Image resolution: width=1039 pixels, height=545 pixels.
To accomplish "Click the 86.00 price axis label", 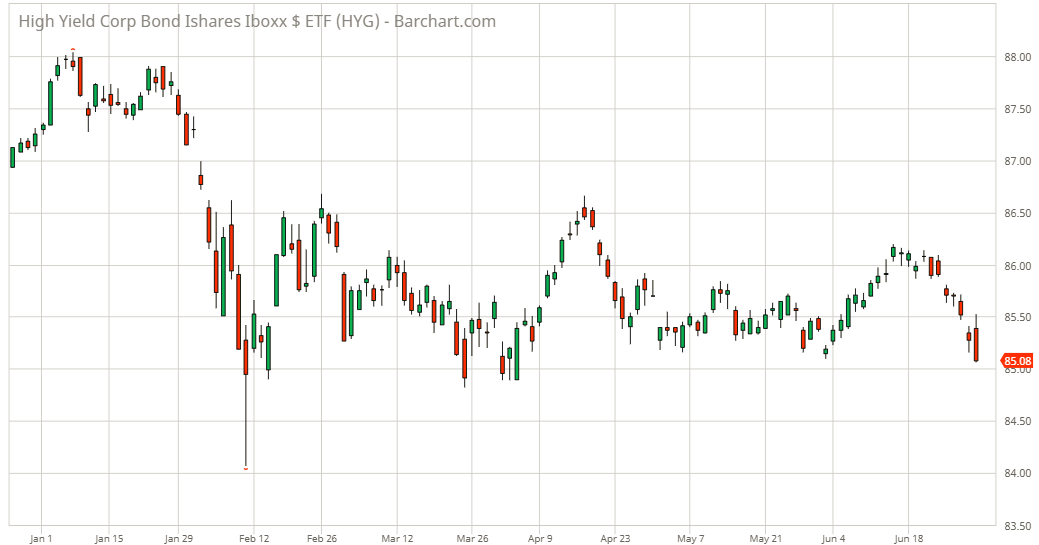I will click(x=1017, y=265).
